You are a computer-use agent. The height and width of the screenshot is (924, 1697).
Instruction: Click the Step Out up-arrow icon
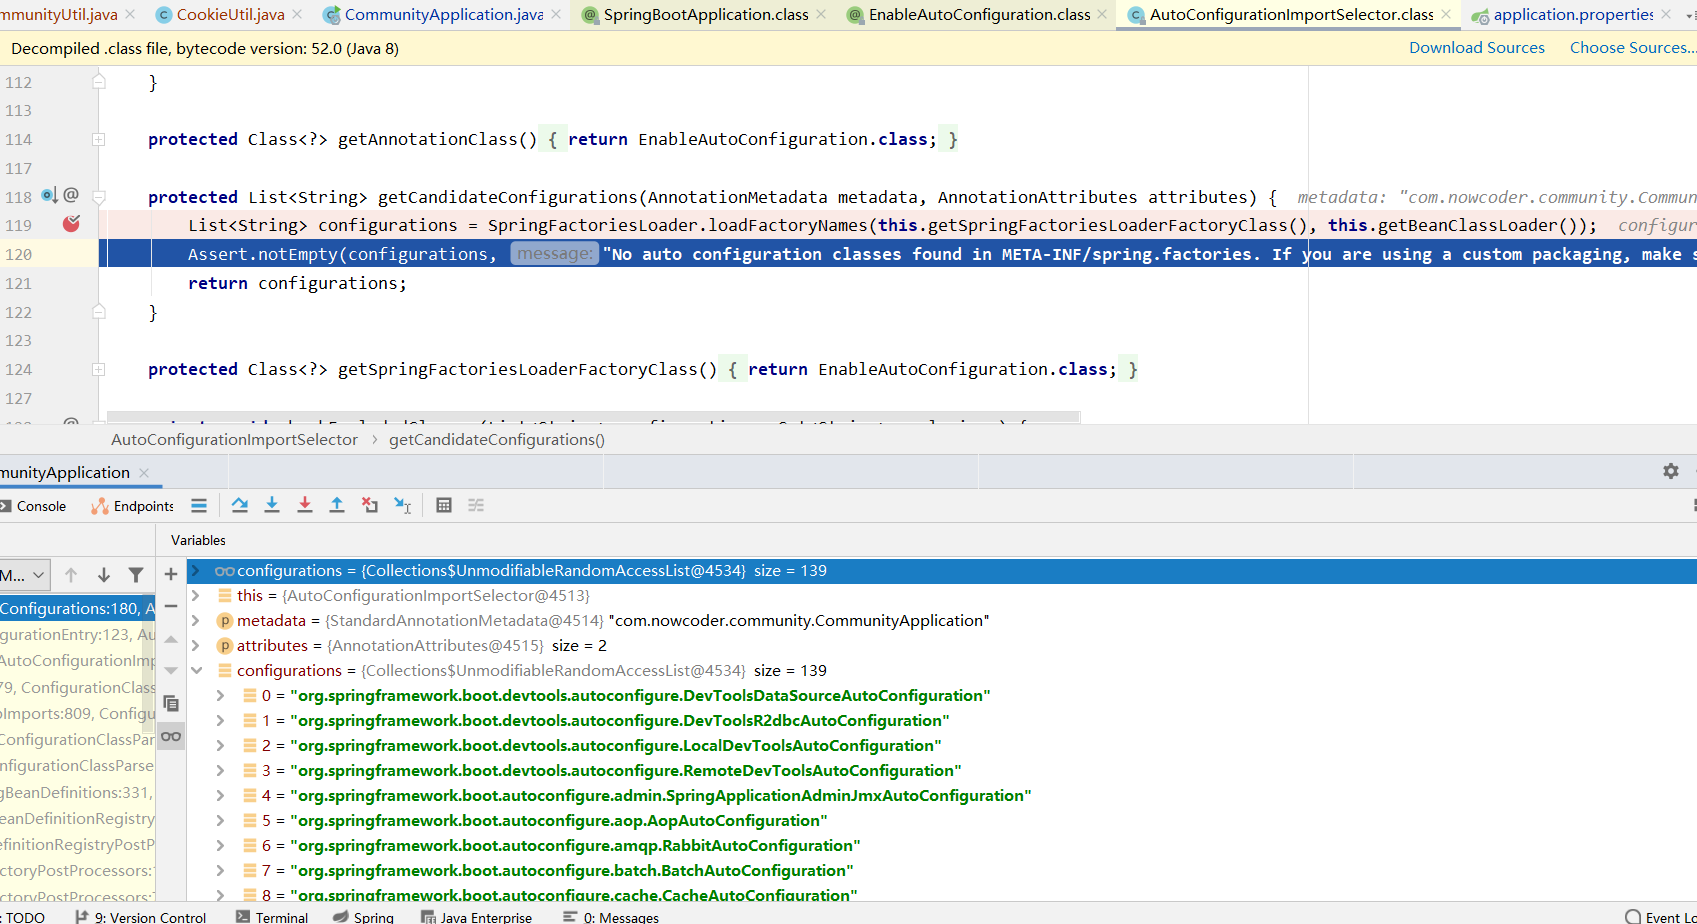(x=337, y=505)
